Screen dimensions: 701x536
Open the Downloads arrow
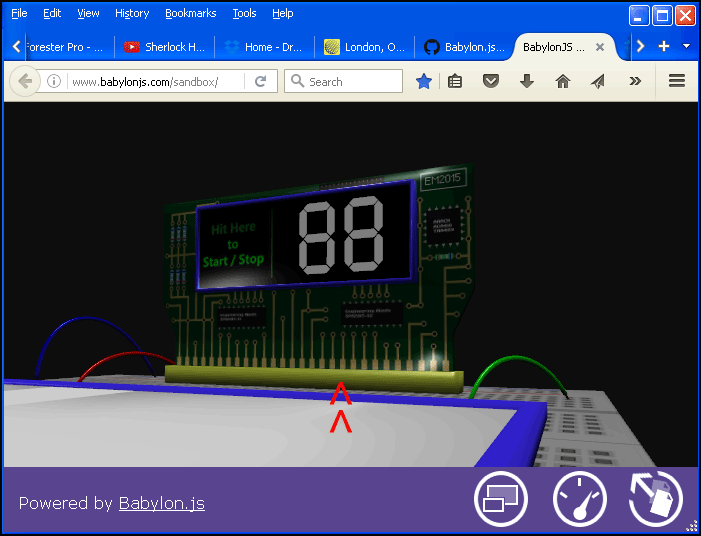point(527,81)
